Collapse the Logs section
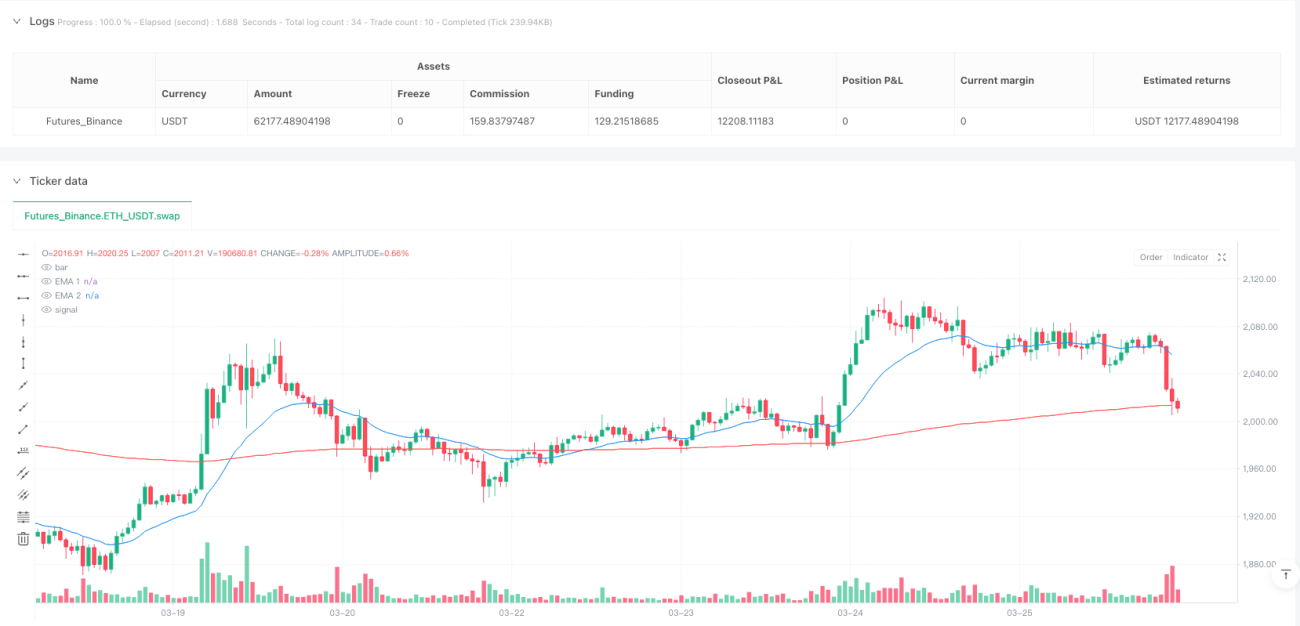Image resolution: width=1300 pixels, height=626 pixels. point(17,20)
